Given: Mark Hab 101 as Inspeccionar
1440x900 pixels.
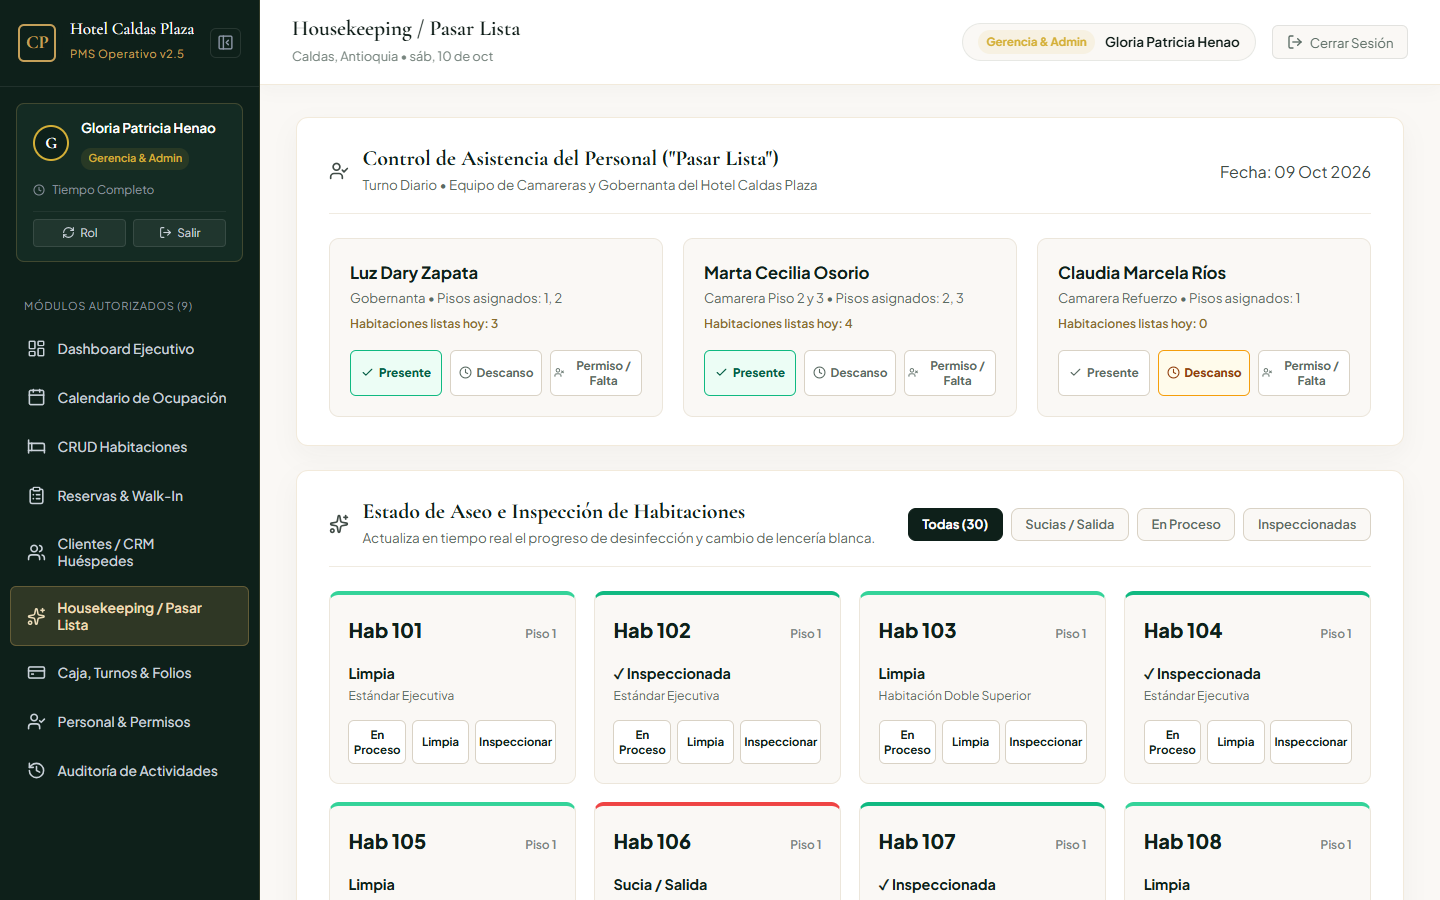Looking at the screenshot, I should pos(515,742).
